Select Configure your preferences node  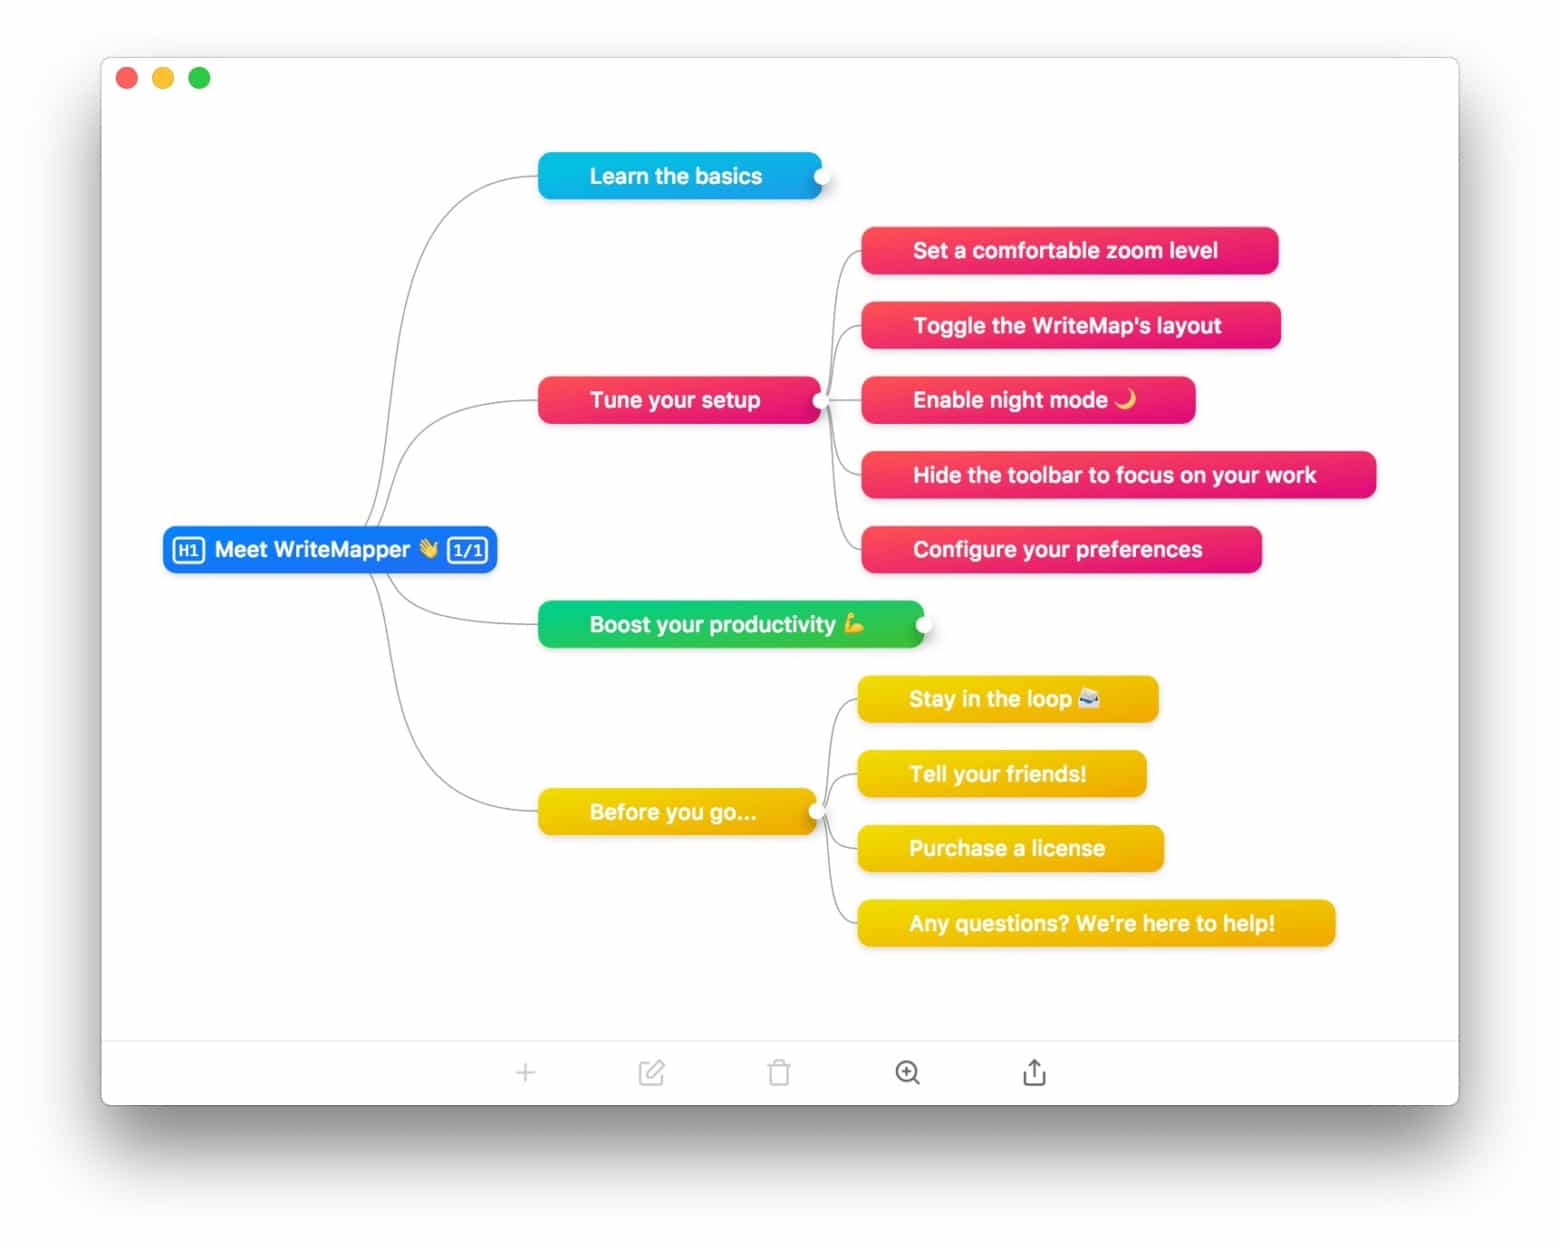pos(1060,550)
